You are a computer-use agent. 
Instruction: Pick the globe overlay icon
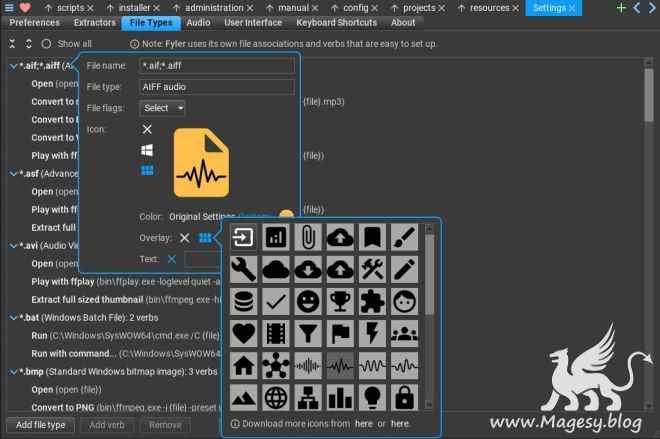[276, 397]
